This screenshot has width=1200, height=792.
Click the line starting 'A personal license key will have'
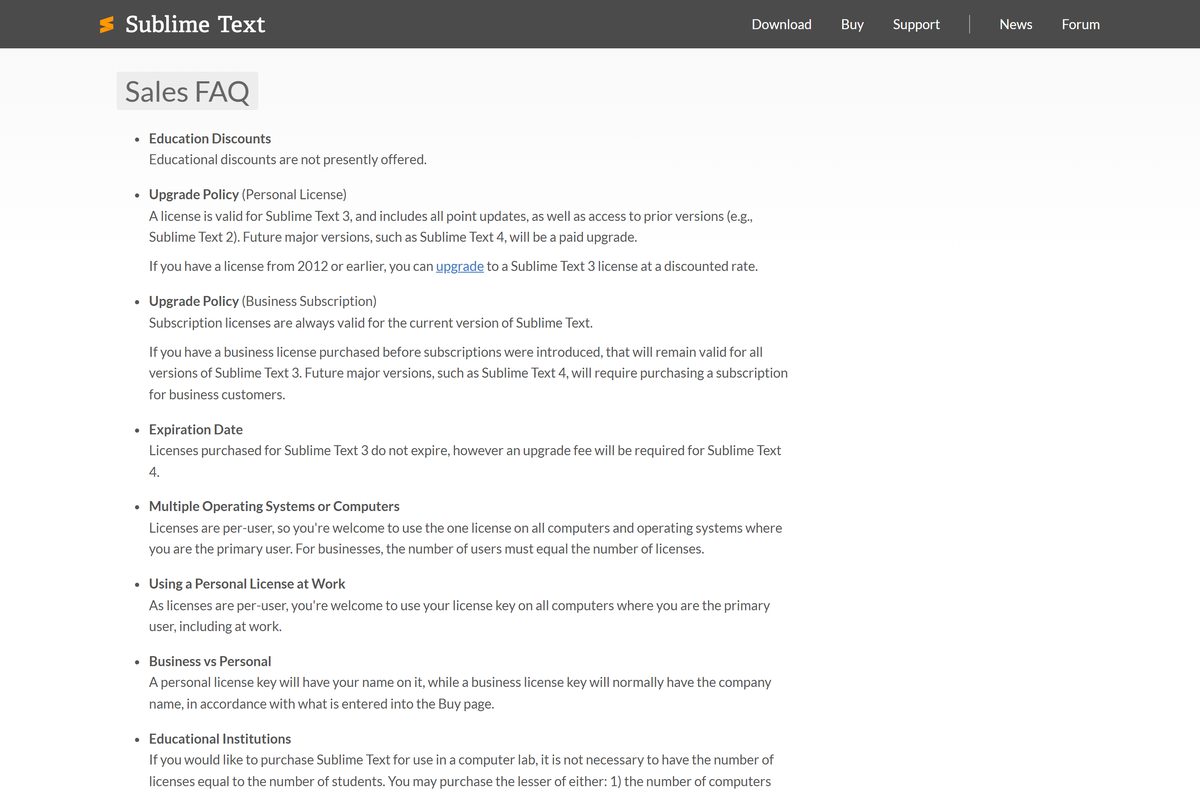[x=460, y=682]
